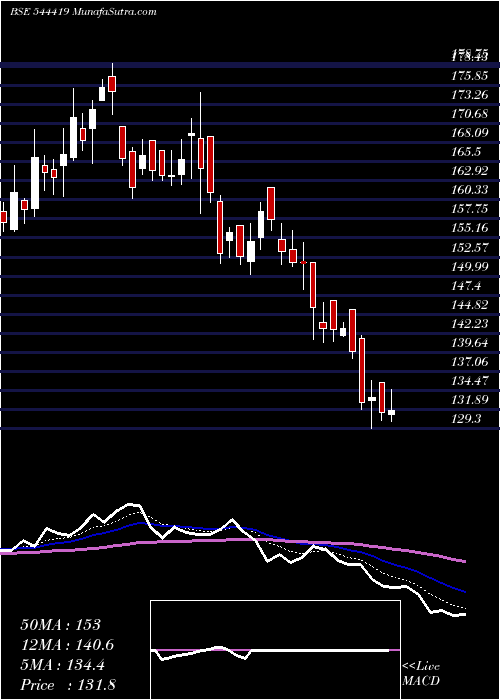Click the 131.89 price axis label
The width and height of the screenshot is (500, 700).
tap(469, 400)
